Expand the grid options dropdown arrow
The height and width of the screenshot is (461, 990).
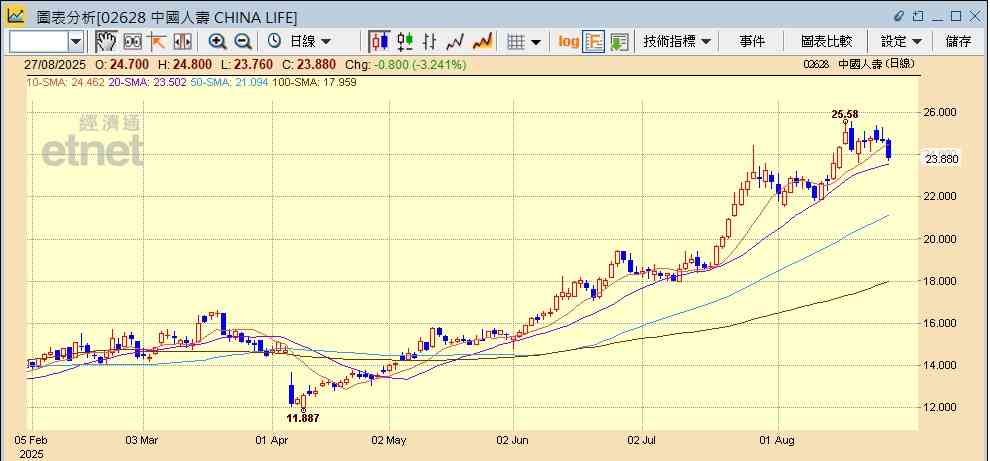[x=536, y=42]
